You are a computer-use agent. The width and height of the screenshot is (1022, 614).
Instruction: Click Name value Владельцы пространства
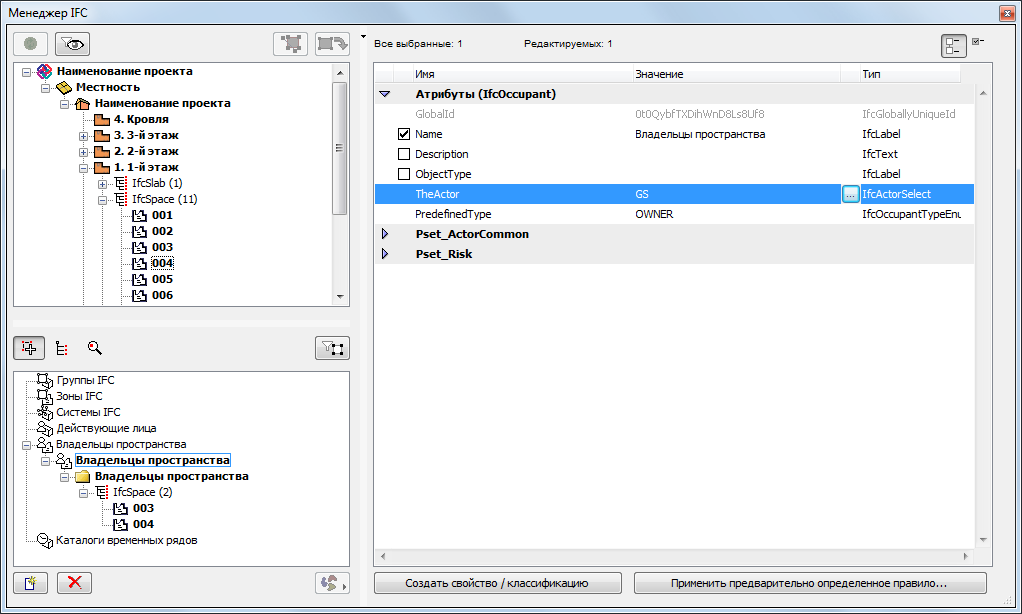pyautogui.click(x=700, y=134)
